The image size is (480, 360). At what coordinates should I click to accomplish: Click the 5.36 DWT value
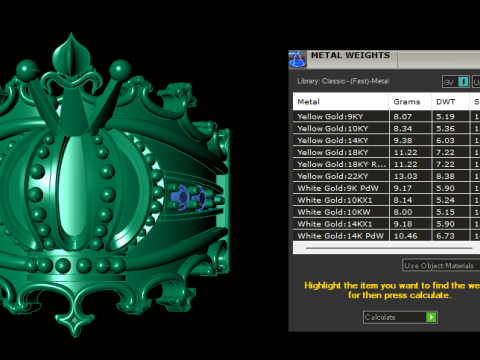click(445, 129)
